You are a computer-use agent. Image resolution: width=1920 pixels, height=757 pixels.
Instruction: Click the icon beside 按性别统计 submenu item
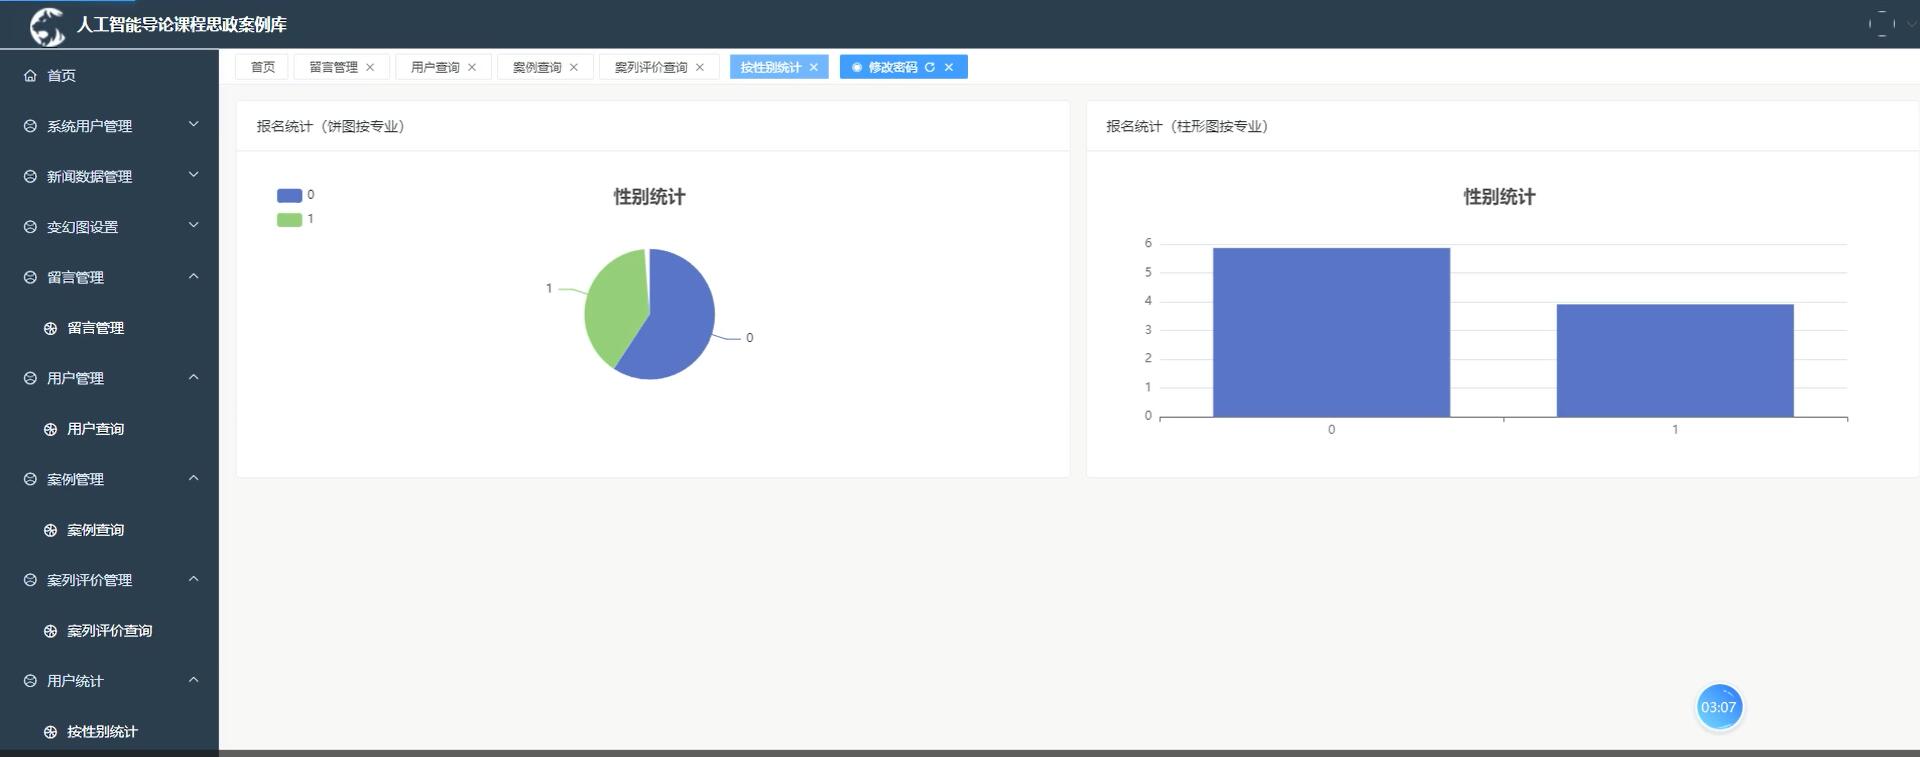(x=50, y=732)
